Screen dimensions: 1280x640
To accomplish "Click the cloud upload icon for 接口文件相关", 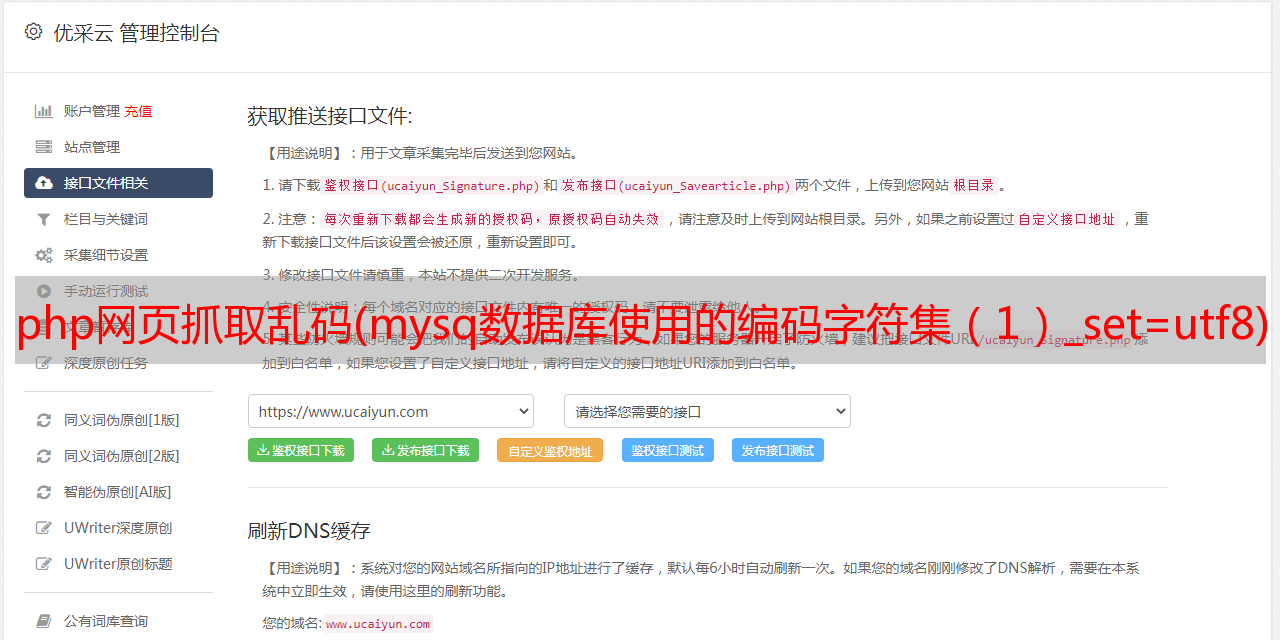I will 44,183.
